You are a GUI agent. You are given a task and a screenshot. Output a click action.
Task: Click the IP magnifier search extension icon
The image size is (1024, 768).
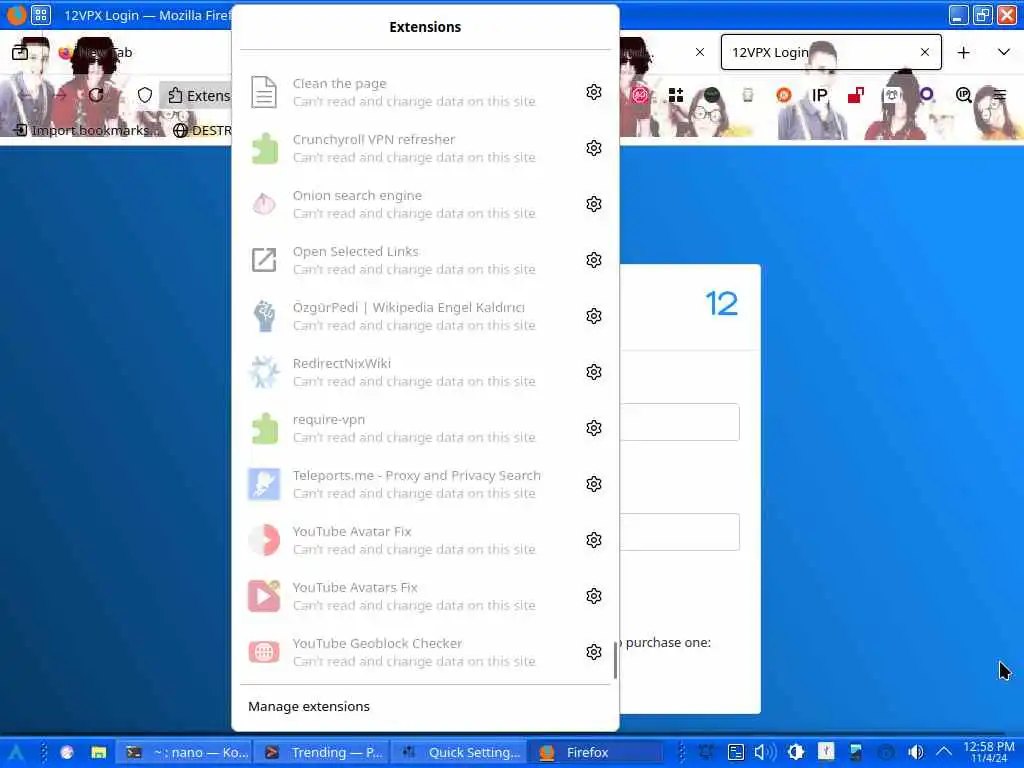pos(963,95)
